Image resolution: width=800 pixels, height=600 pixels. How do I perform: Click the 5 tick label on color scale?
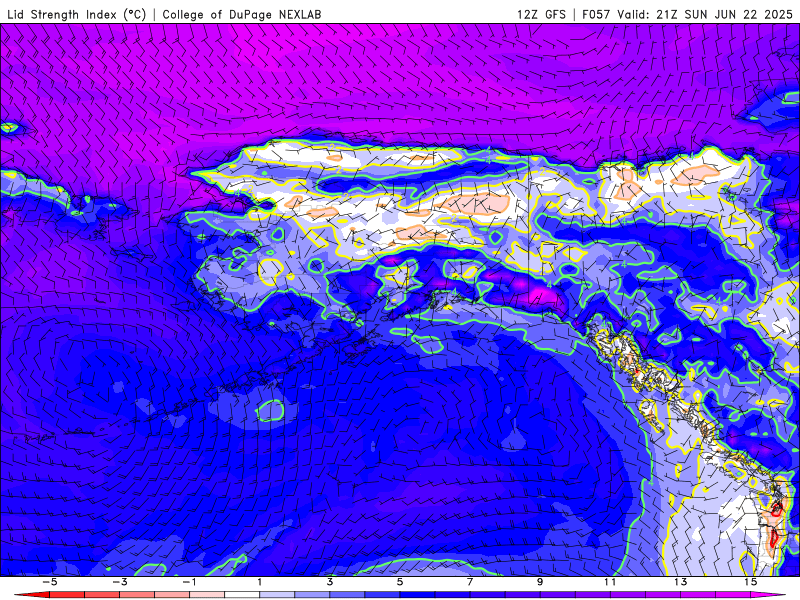(399, 582)
